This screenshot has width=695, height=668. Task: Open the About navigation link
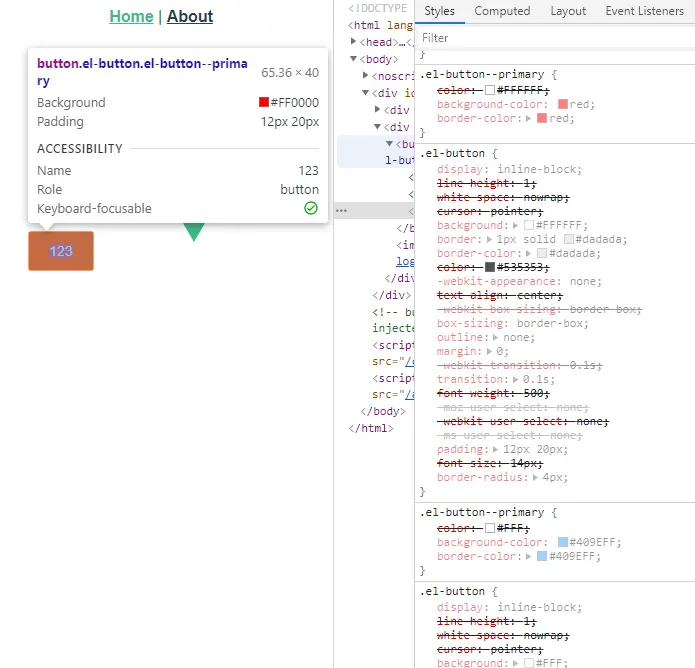click(x=190, y=16)
